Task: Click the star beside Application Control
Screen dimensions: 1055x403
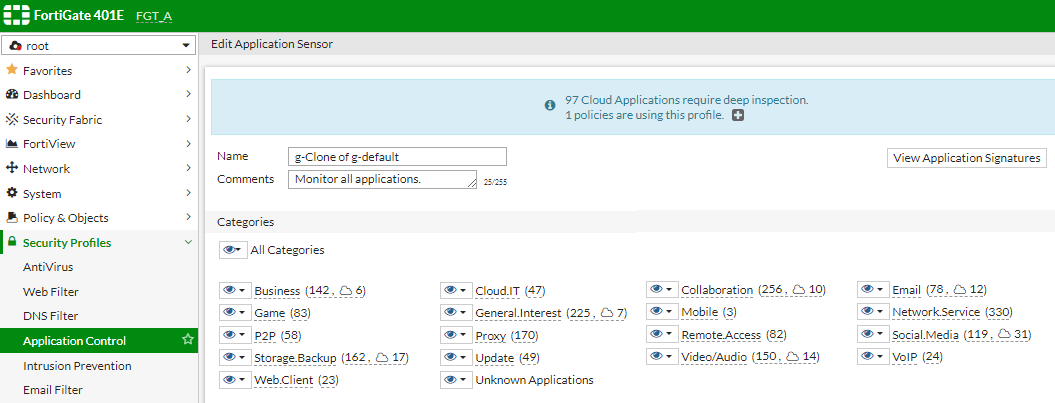Action: tap(187, 341)
